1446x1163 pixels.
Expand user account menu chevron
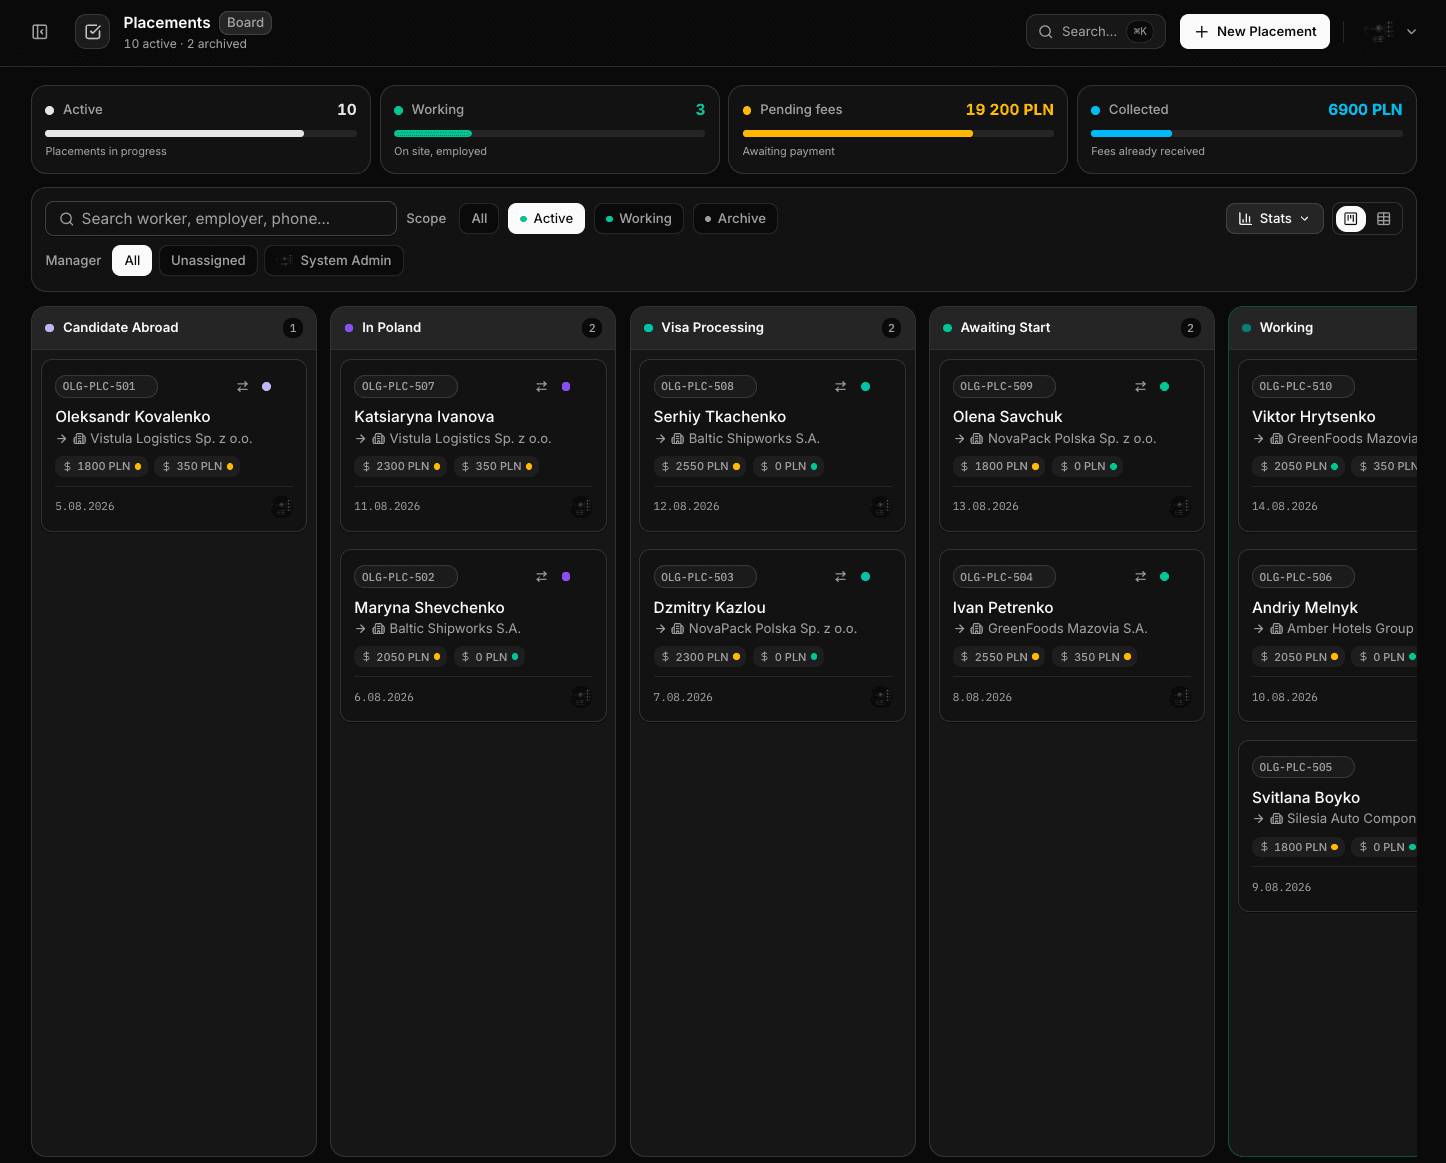pyautogui.click(x=1412, y=32)
